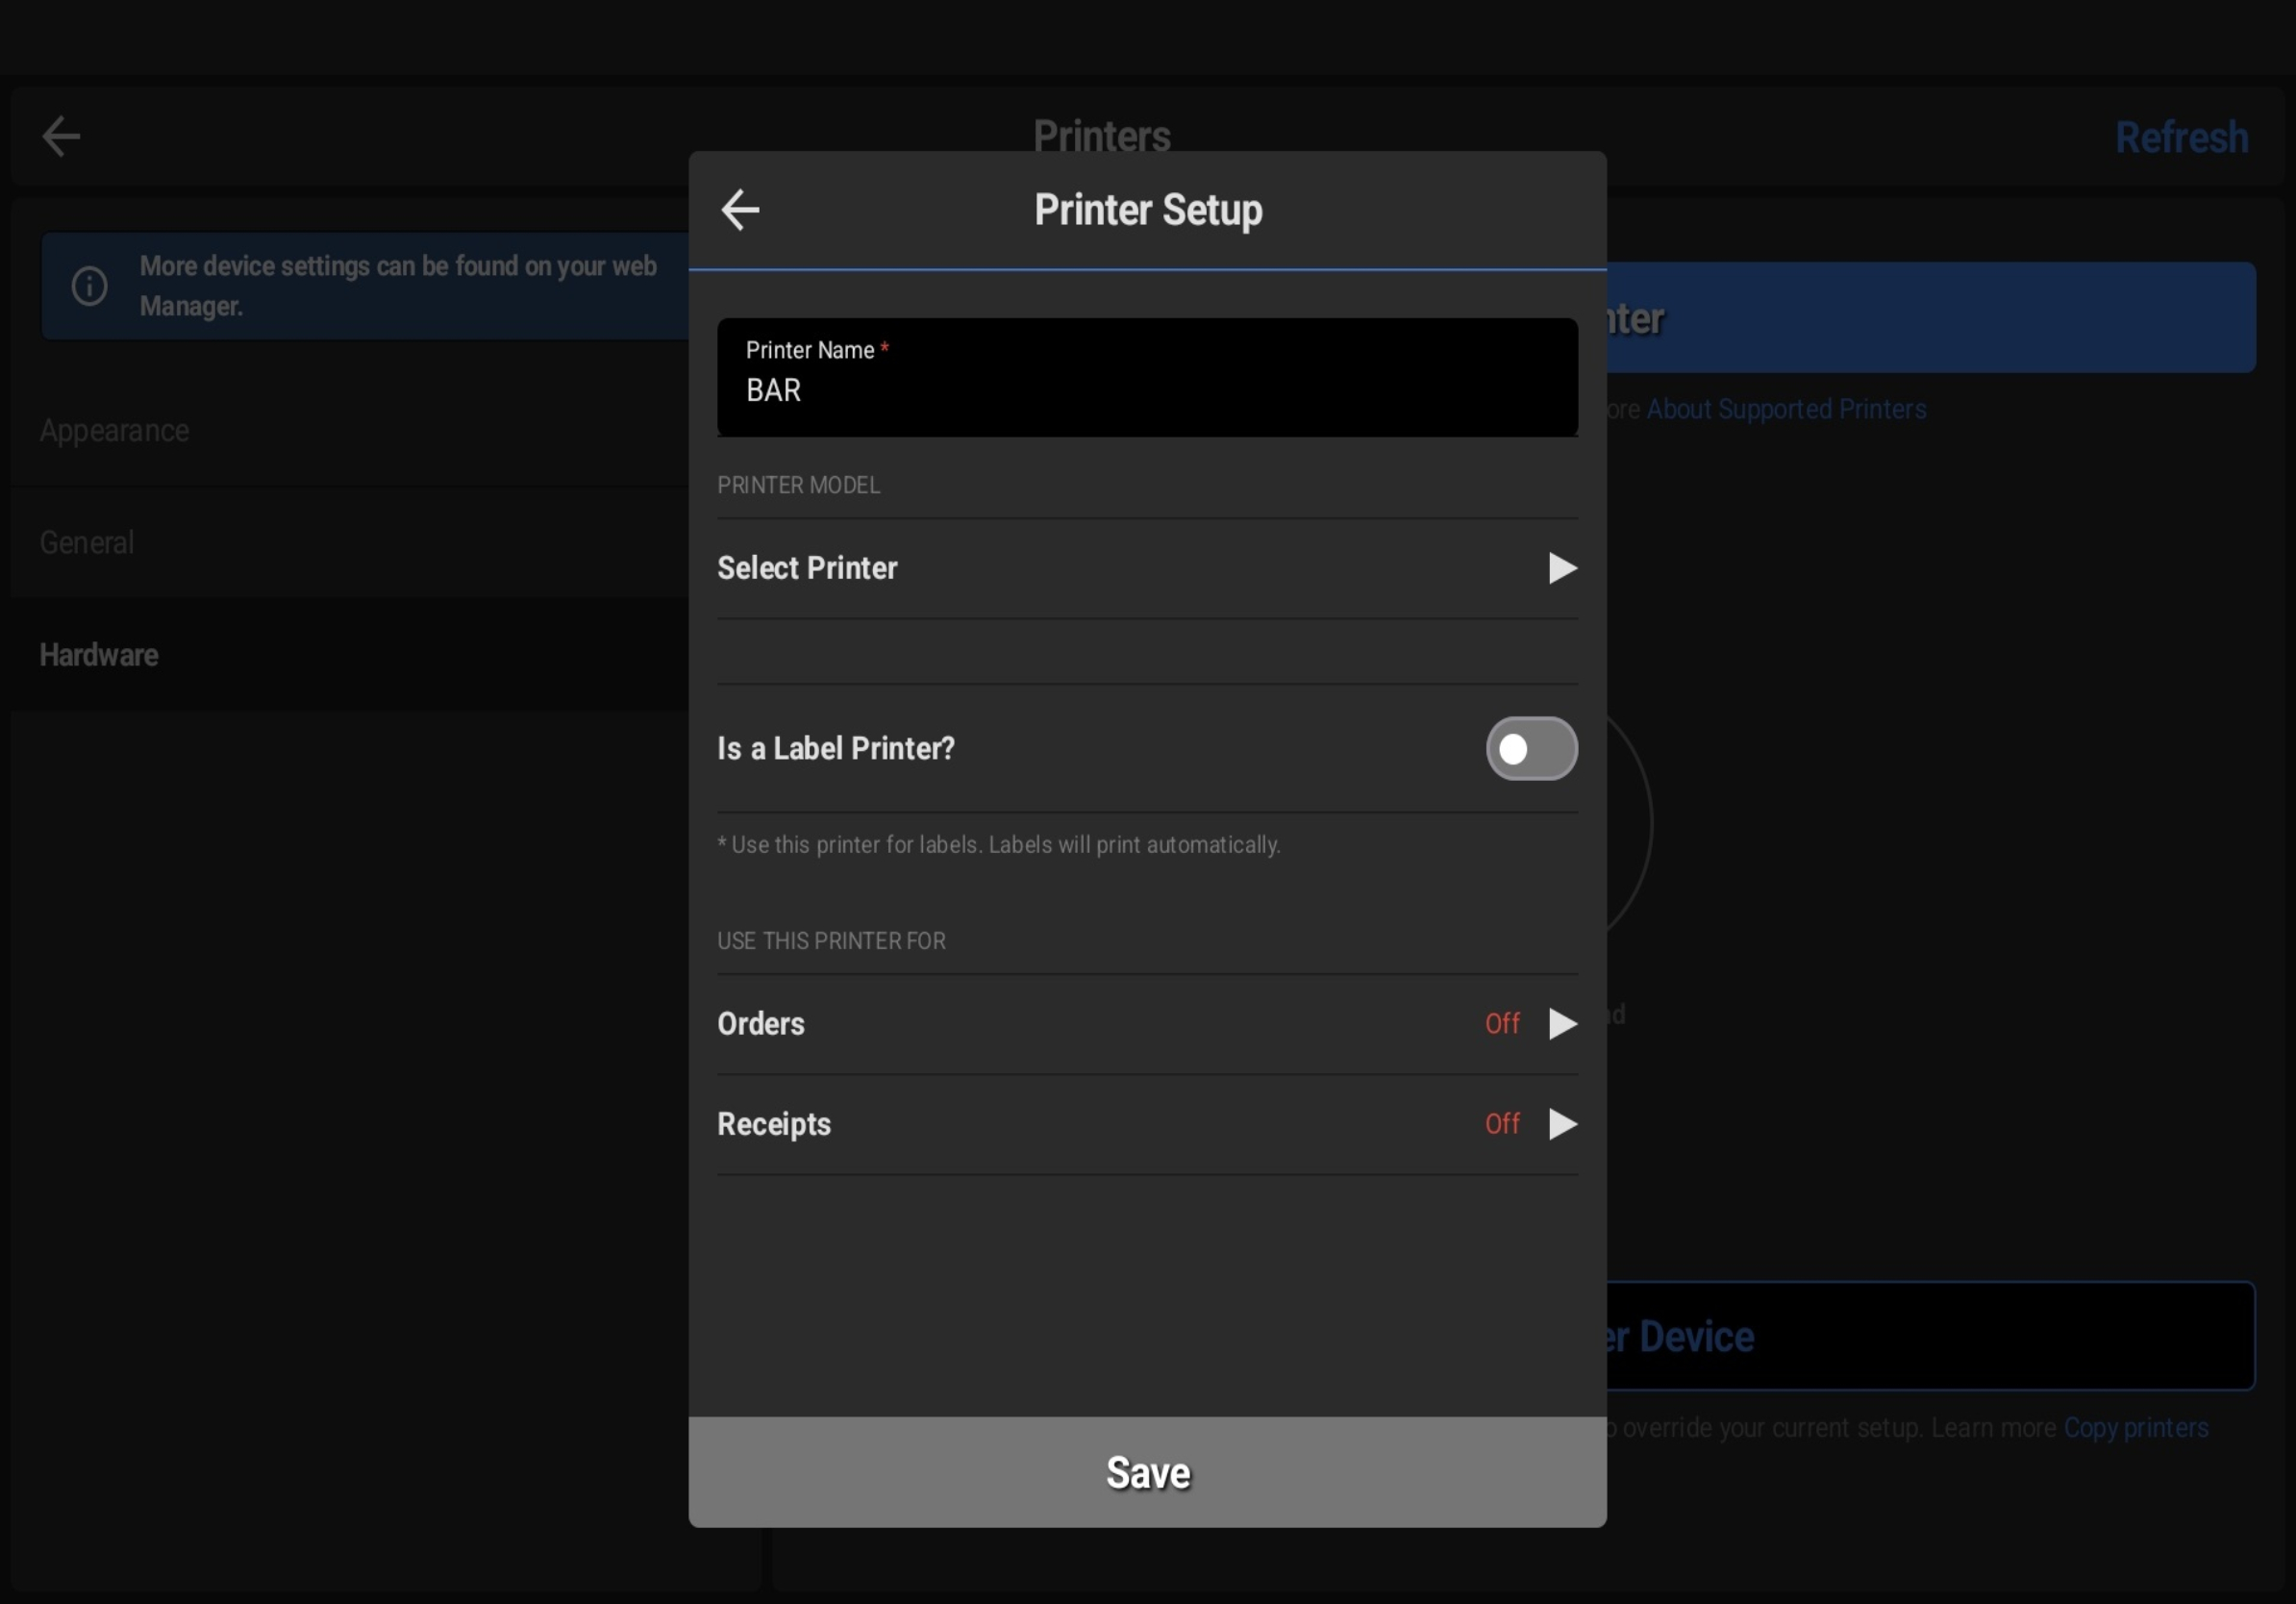Open the Select Printer model list
Screen dimensions: 2296x1604
pyautogui.click(x=807, y=568)
